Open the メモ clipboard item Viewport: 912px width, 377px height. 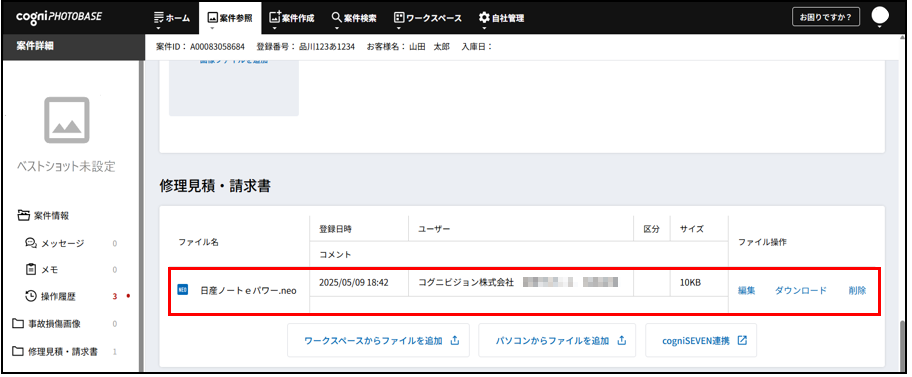42,269
